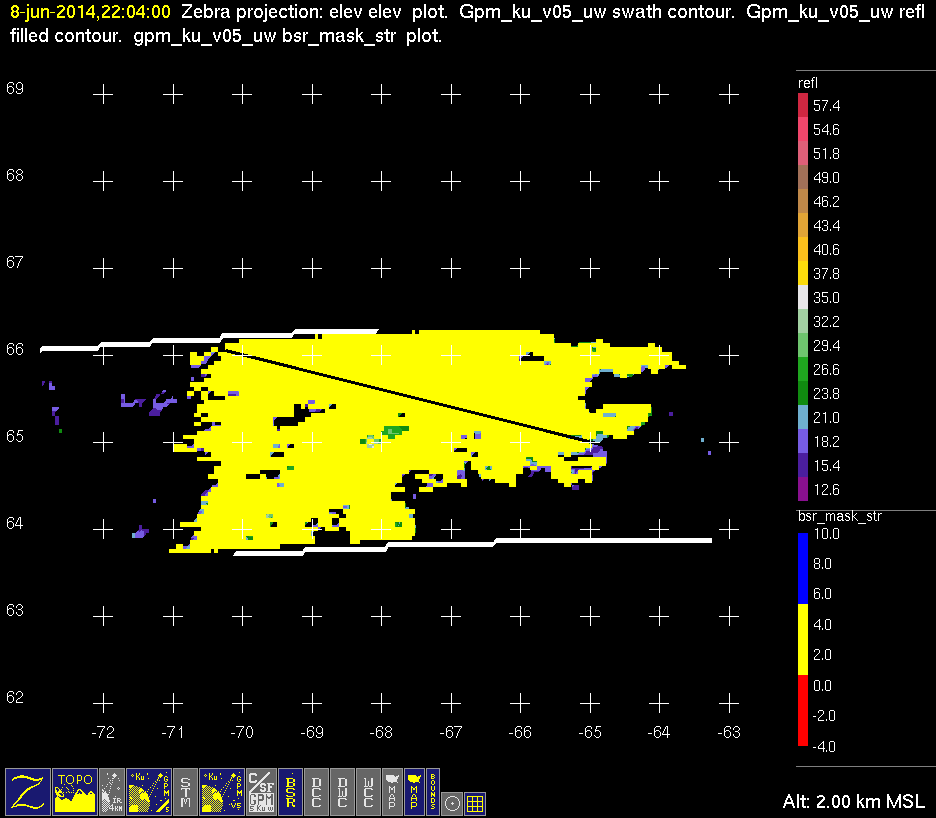Enable the WCC overlay button
Screen dimensions: 936x818
click(368, 791)
